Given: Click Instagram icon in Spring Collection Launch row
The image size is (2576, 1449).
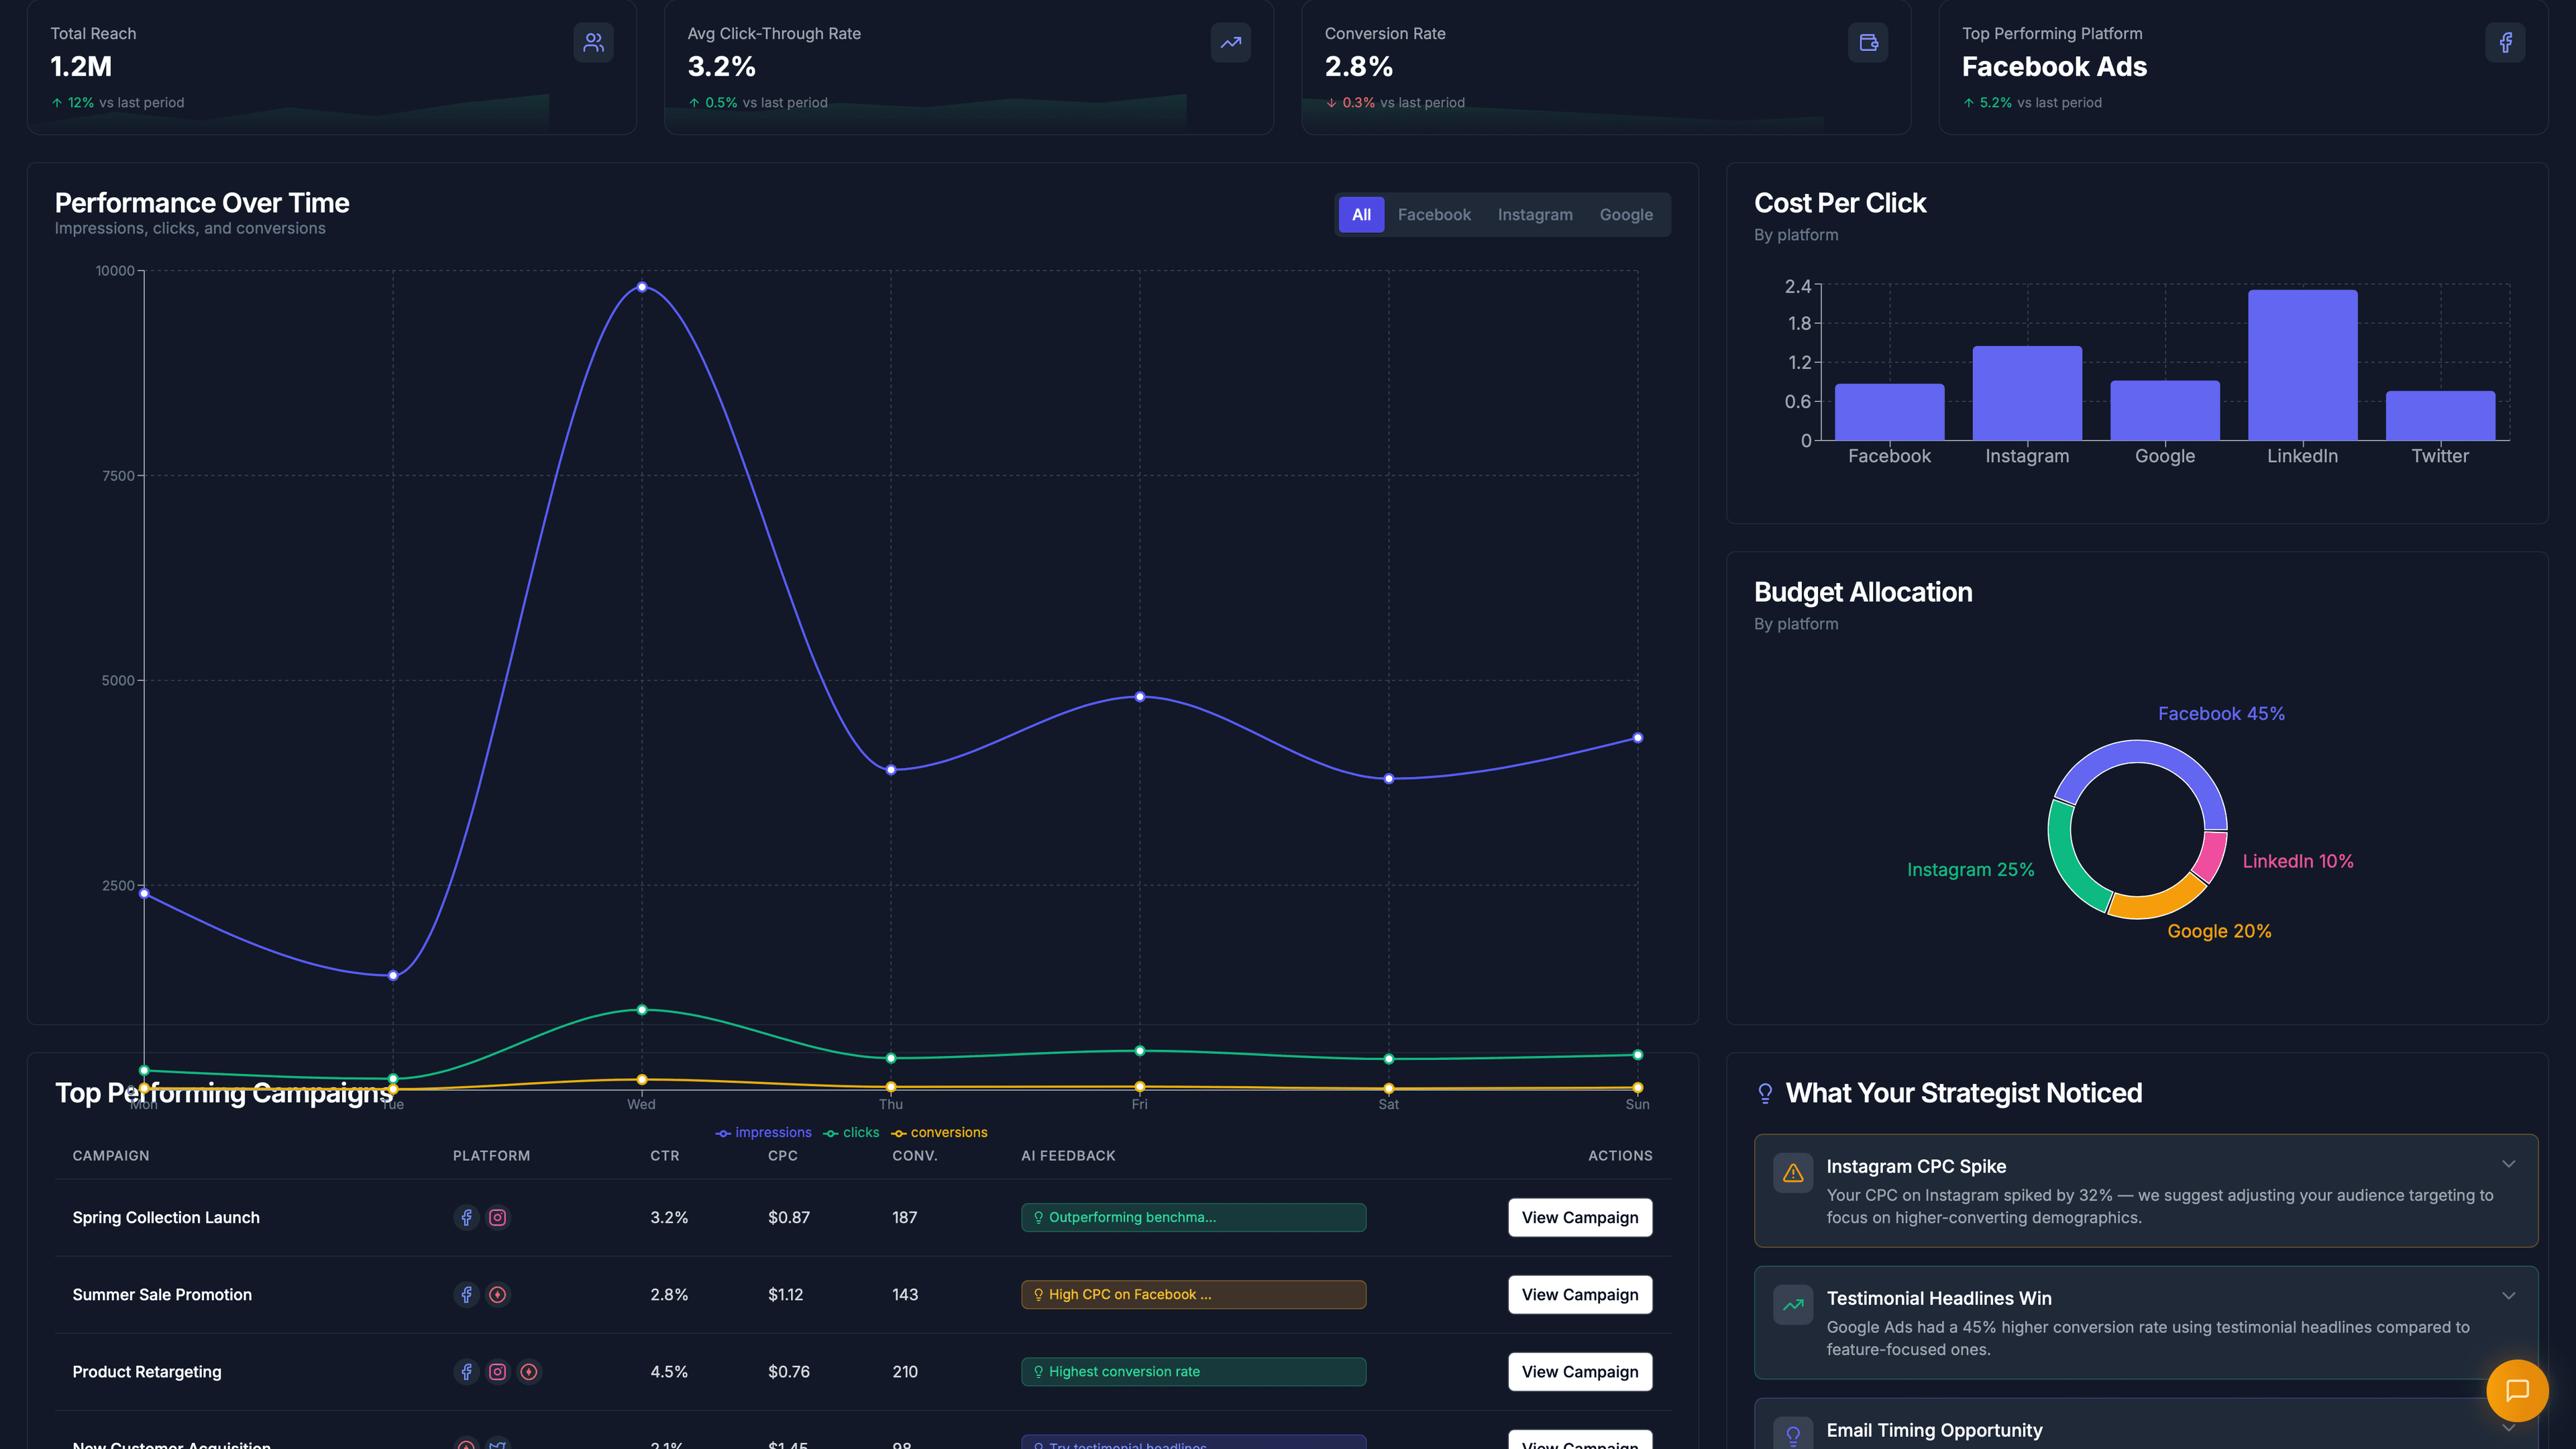Looking at the screenshot, I should (497, 1217).
